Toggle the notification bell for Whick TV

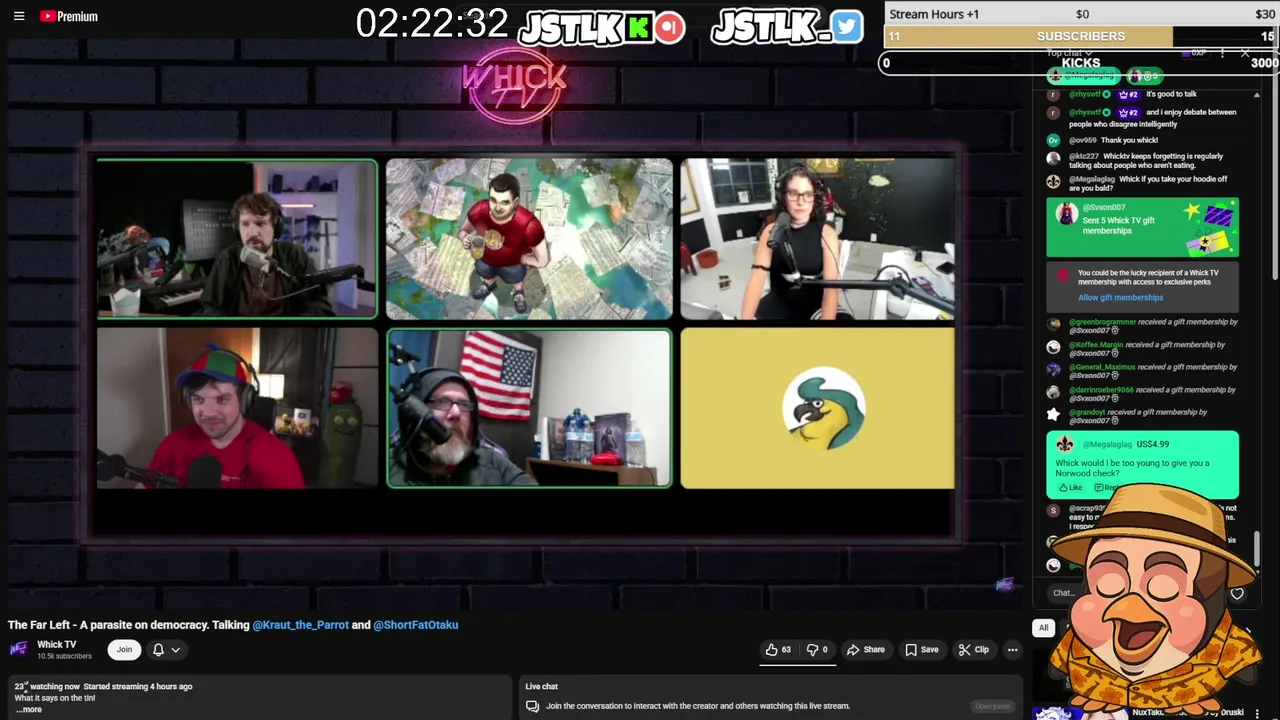point(158,649)
